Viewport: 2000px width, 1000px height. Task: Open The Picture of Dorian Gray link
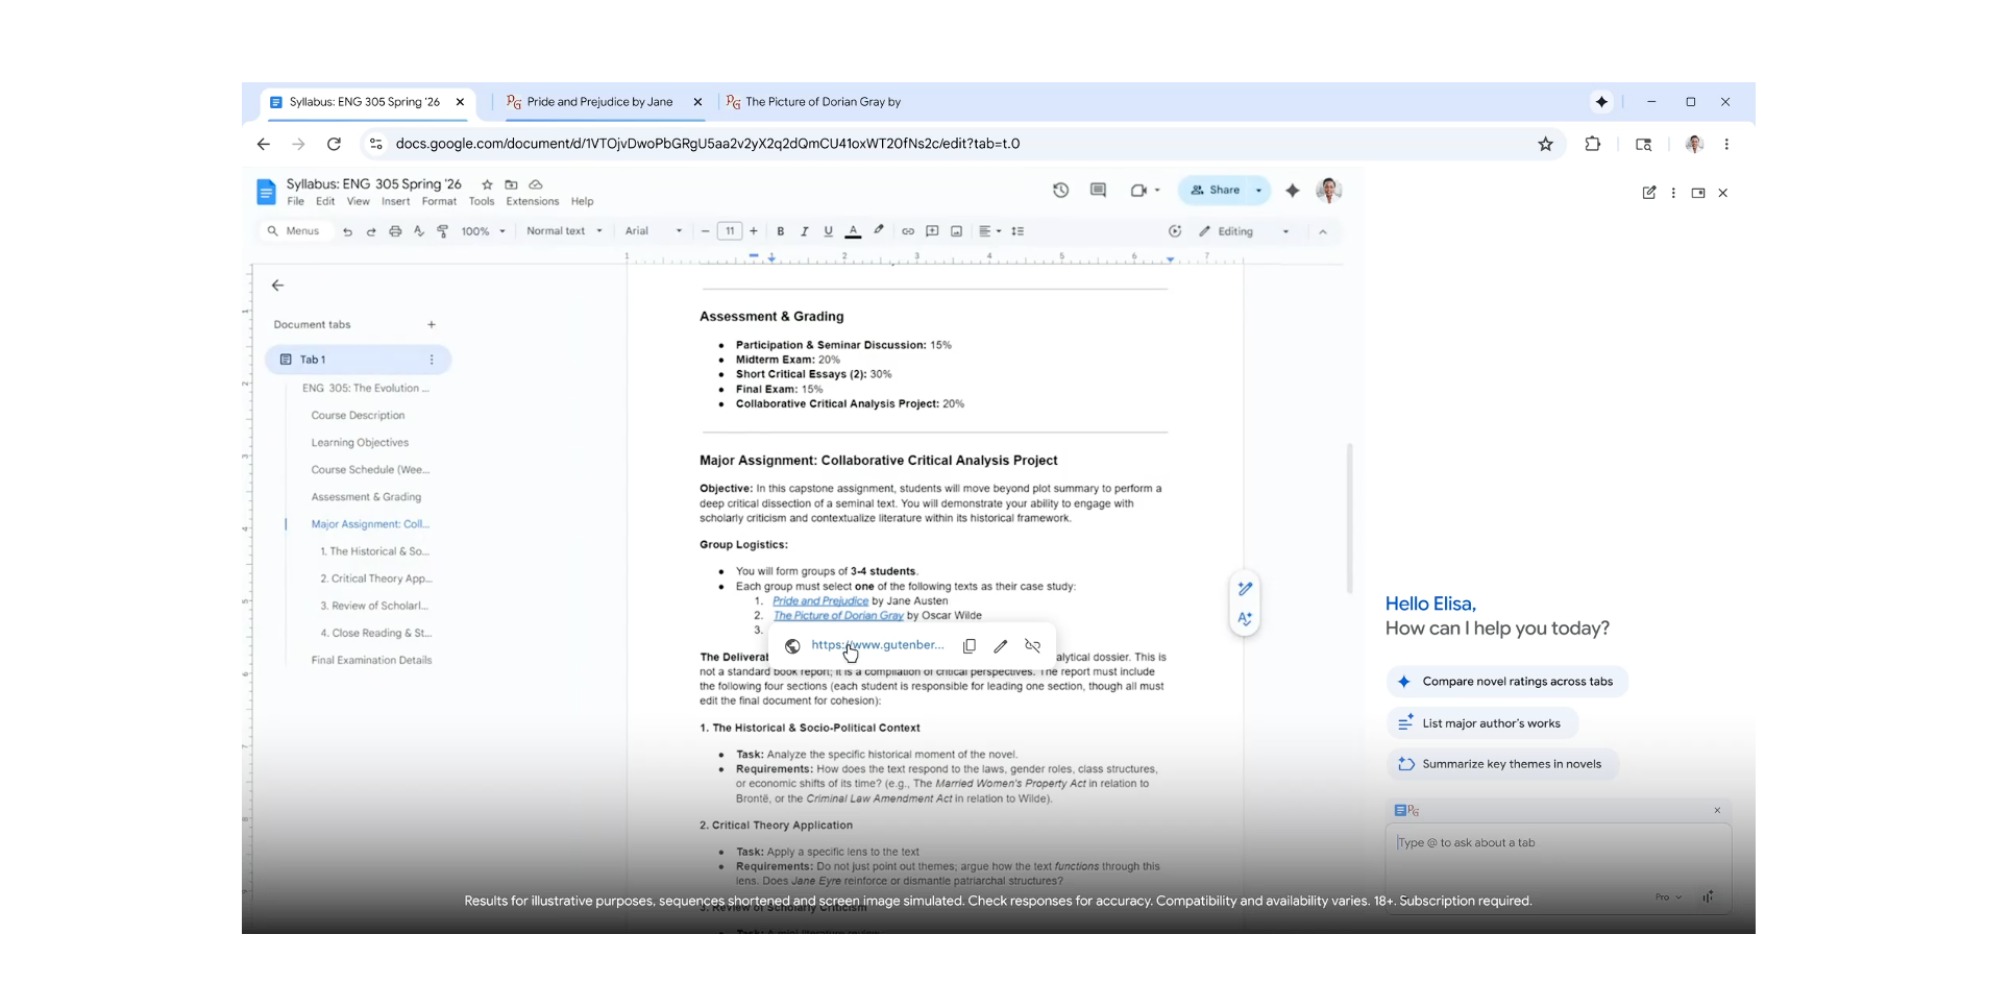[838, 616]
